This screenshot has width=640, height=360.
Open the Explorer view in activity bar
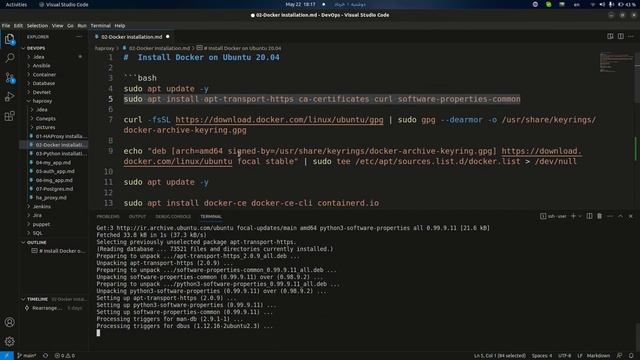point(9,39)
